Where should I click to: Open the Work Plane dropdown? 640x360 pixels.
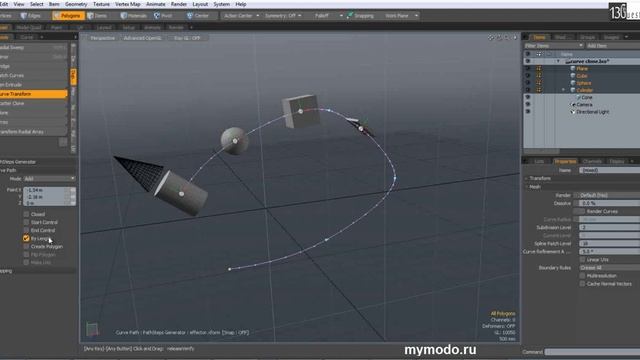coord(401,16)
